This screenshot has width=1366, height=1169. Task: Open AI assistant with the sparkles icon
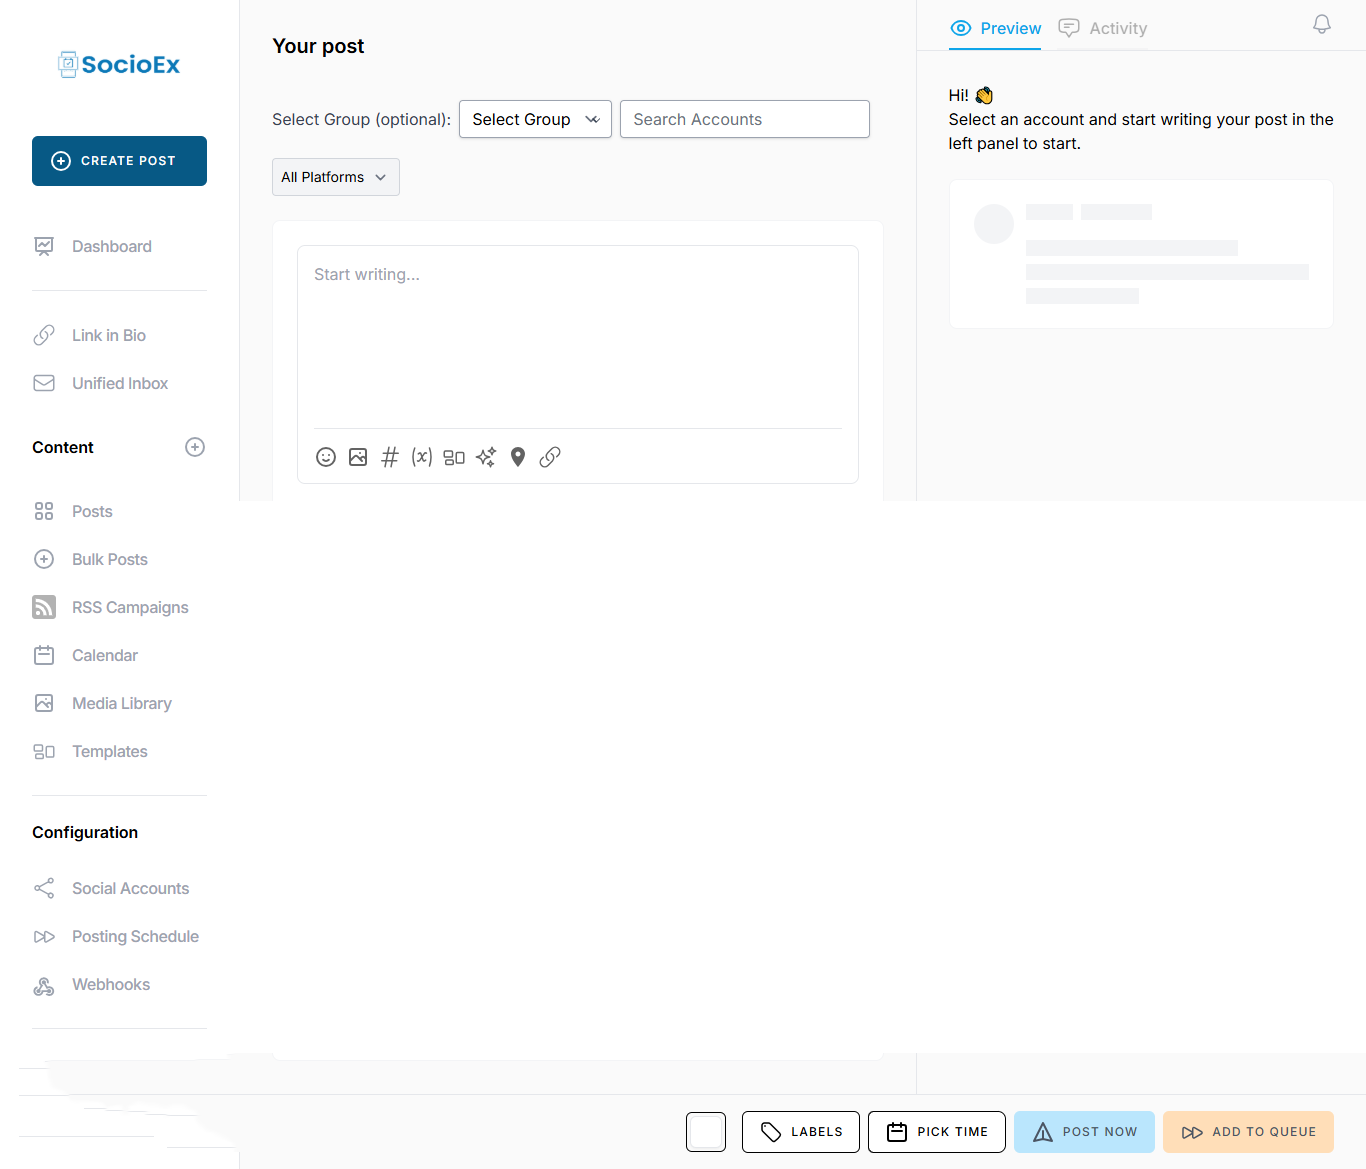486,457
